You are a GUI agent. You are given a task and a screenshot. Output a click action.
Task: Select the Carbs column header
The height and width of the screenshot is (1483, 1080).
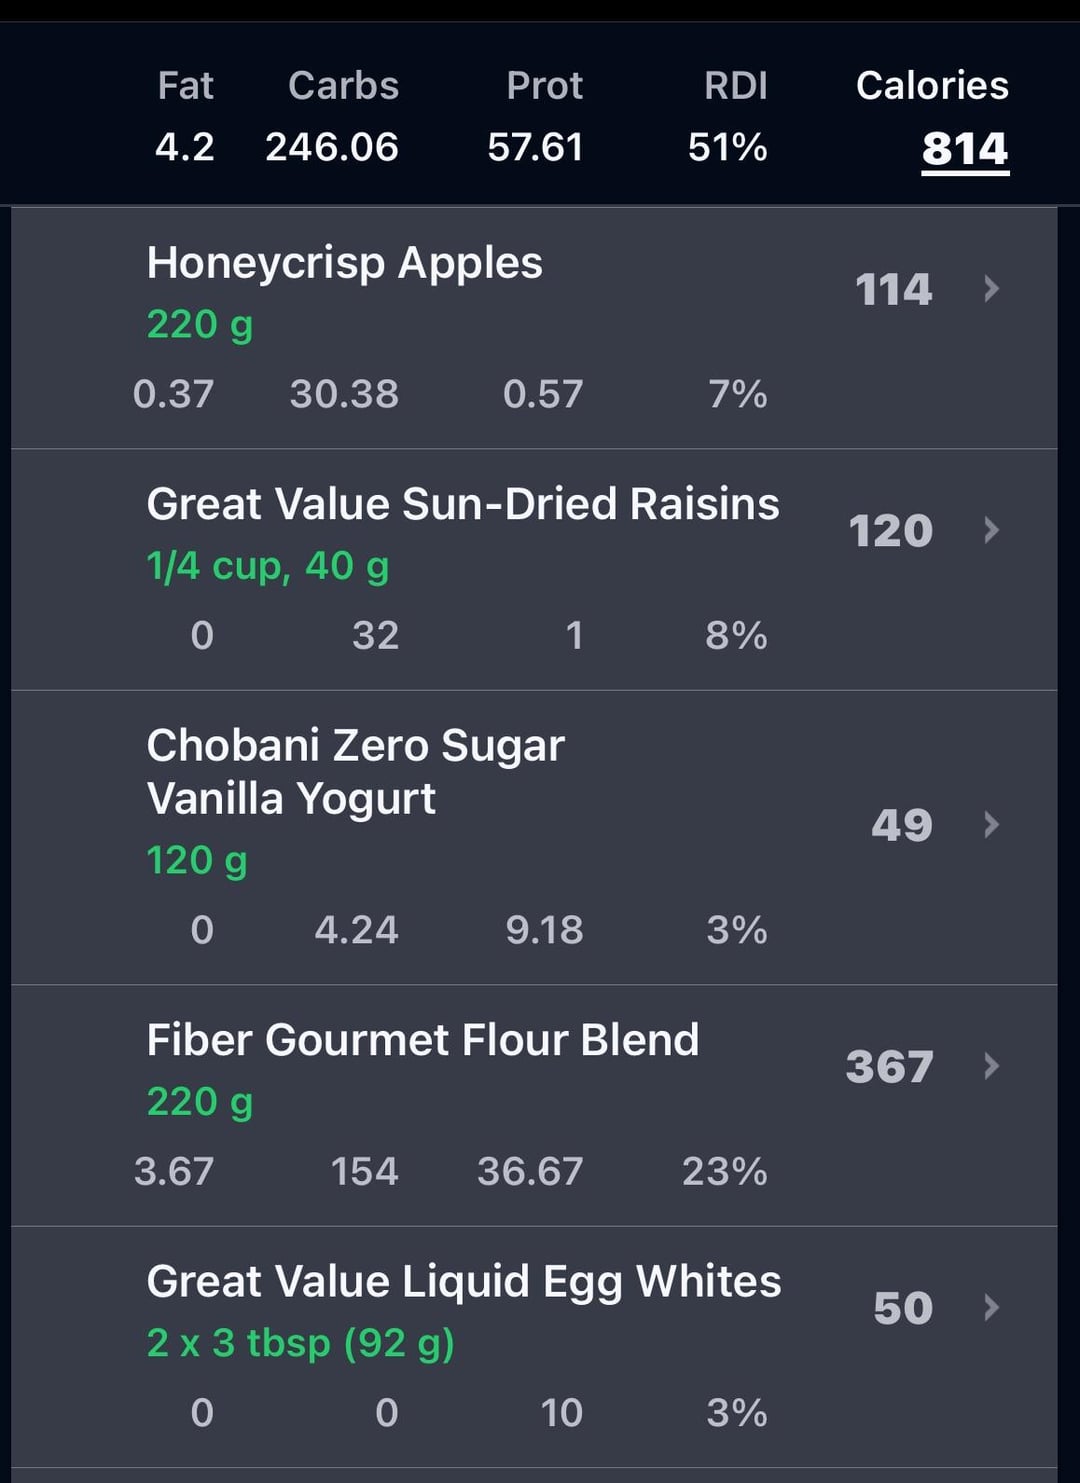tap(343, 86)
